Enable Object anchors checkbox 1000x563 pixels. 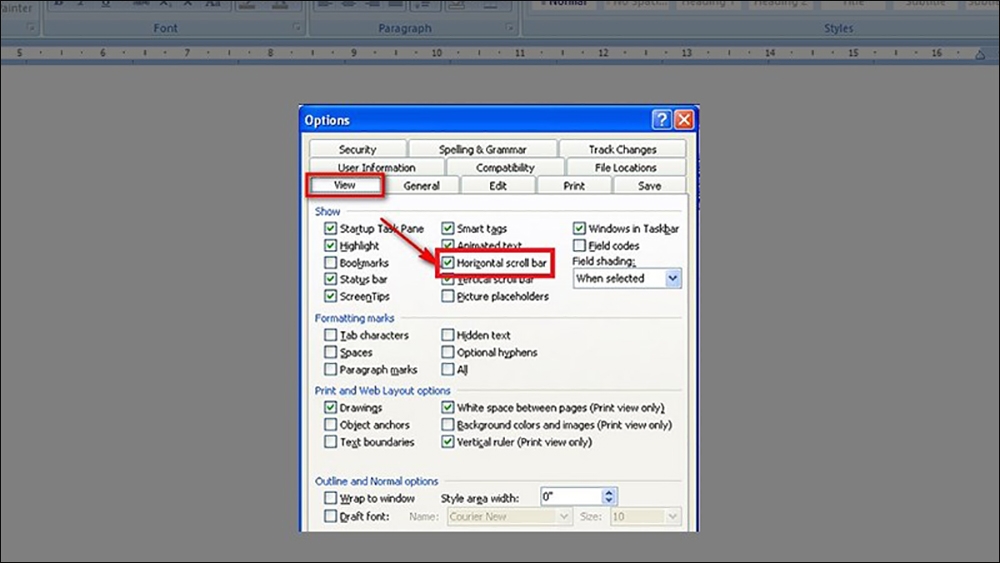click(x=330, y=425)
